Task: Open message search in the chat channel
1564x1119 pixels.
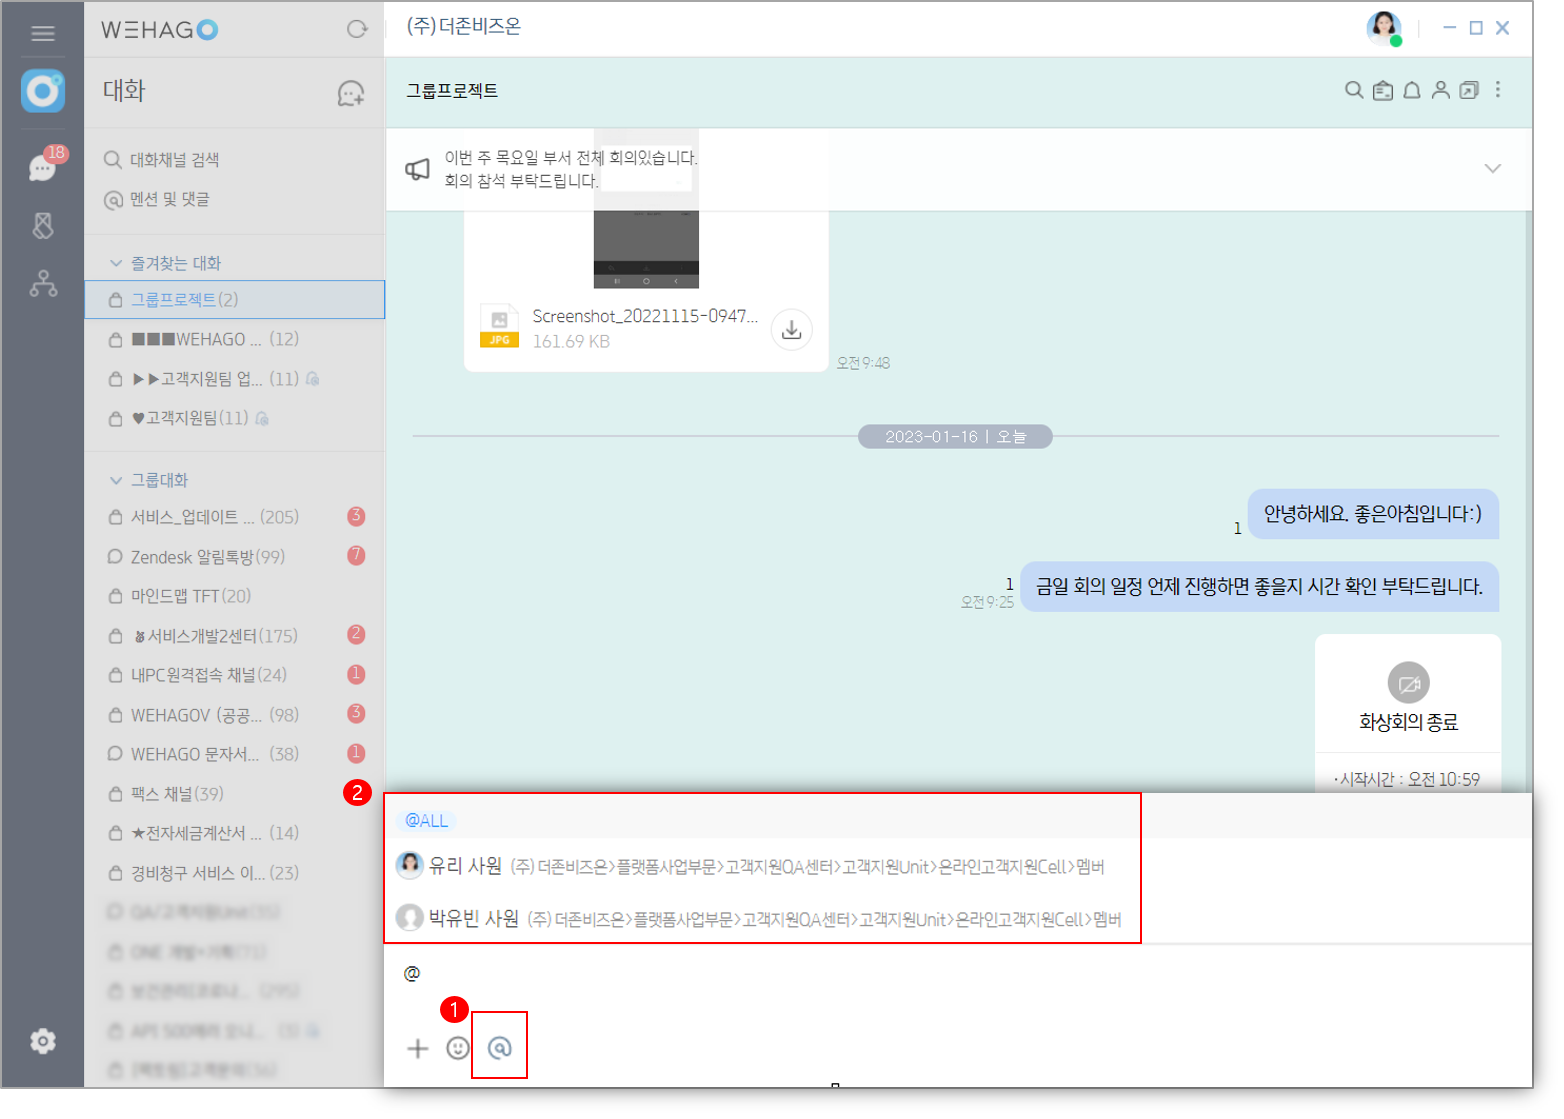Action: click(1352, 90)
